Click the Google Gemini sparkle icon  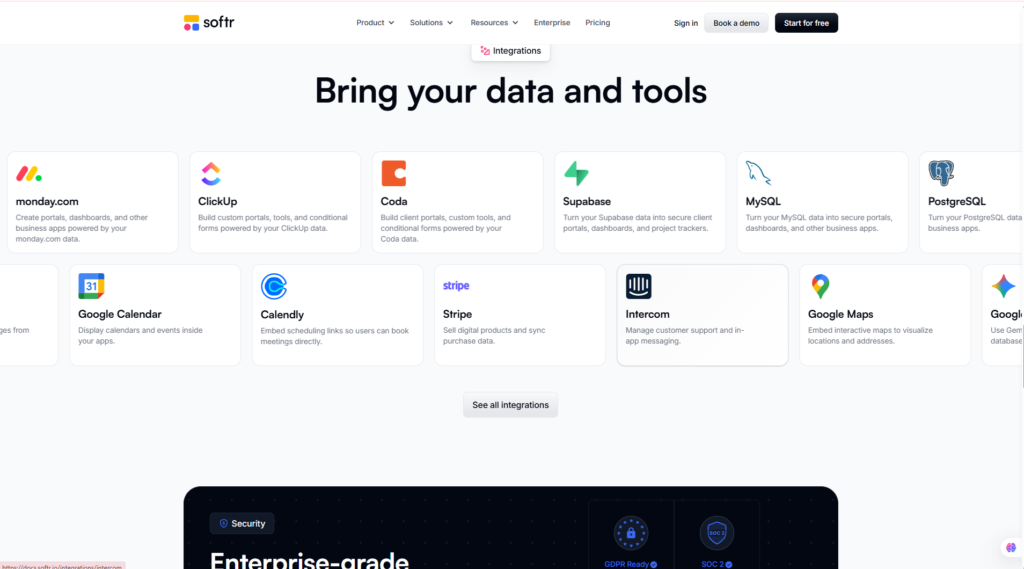pos(1003,286)
